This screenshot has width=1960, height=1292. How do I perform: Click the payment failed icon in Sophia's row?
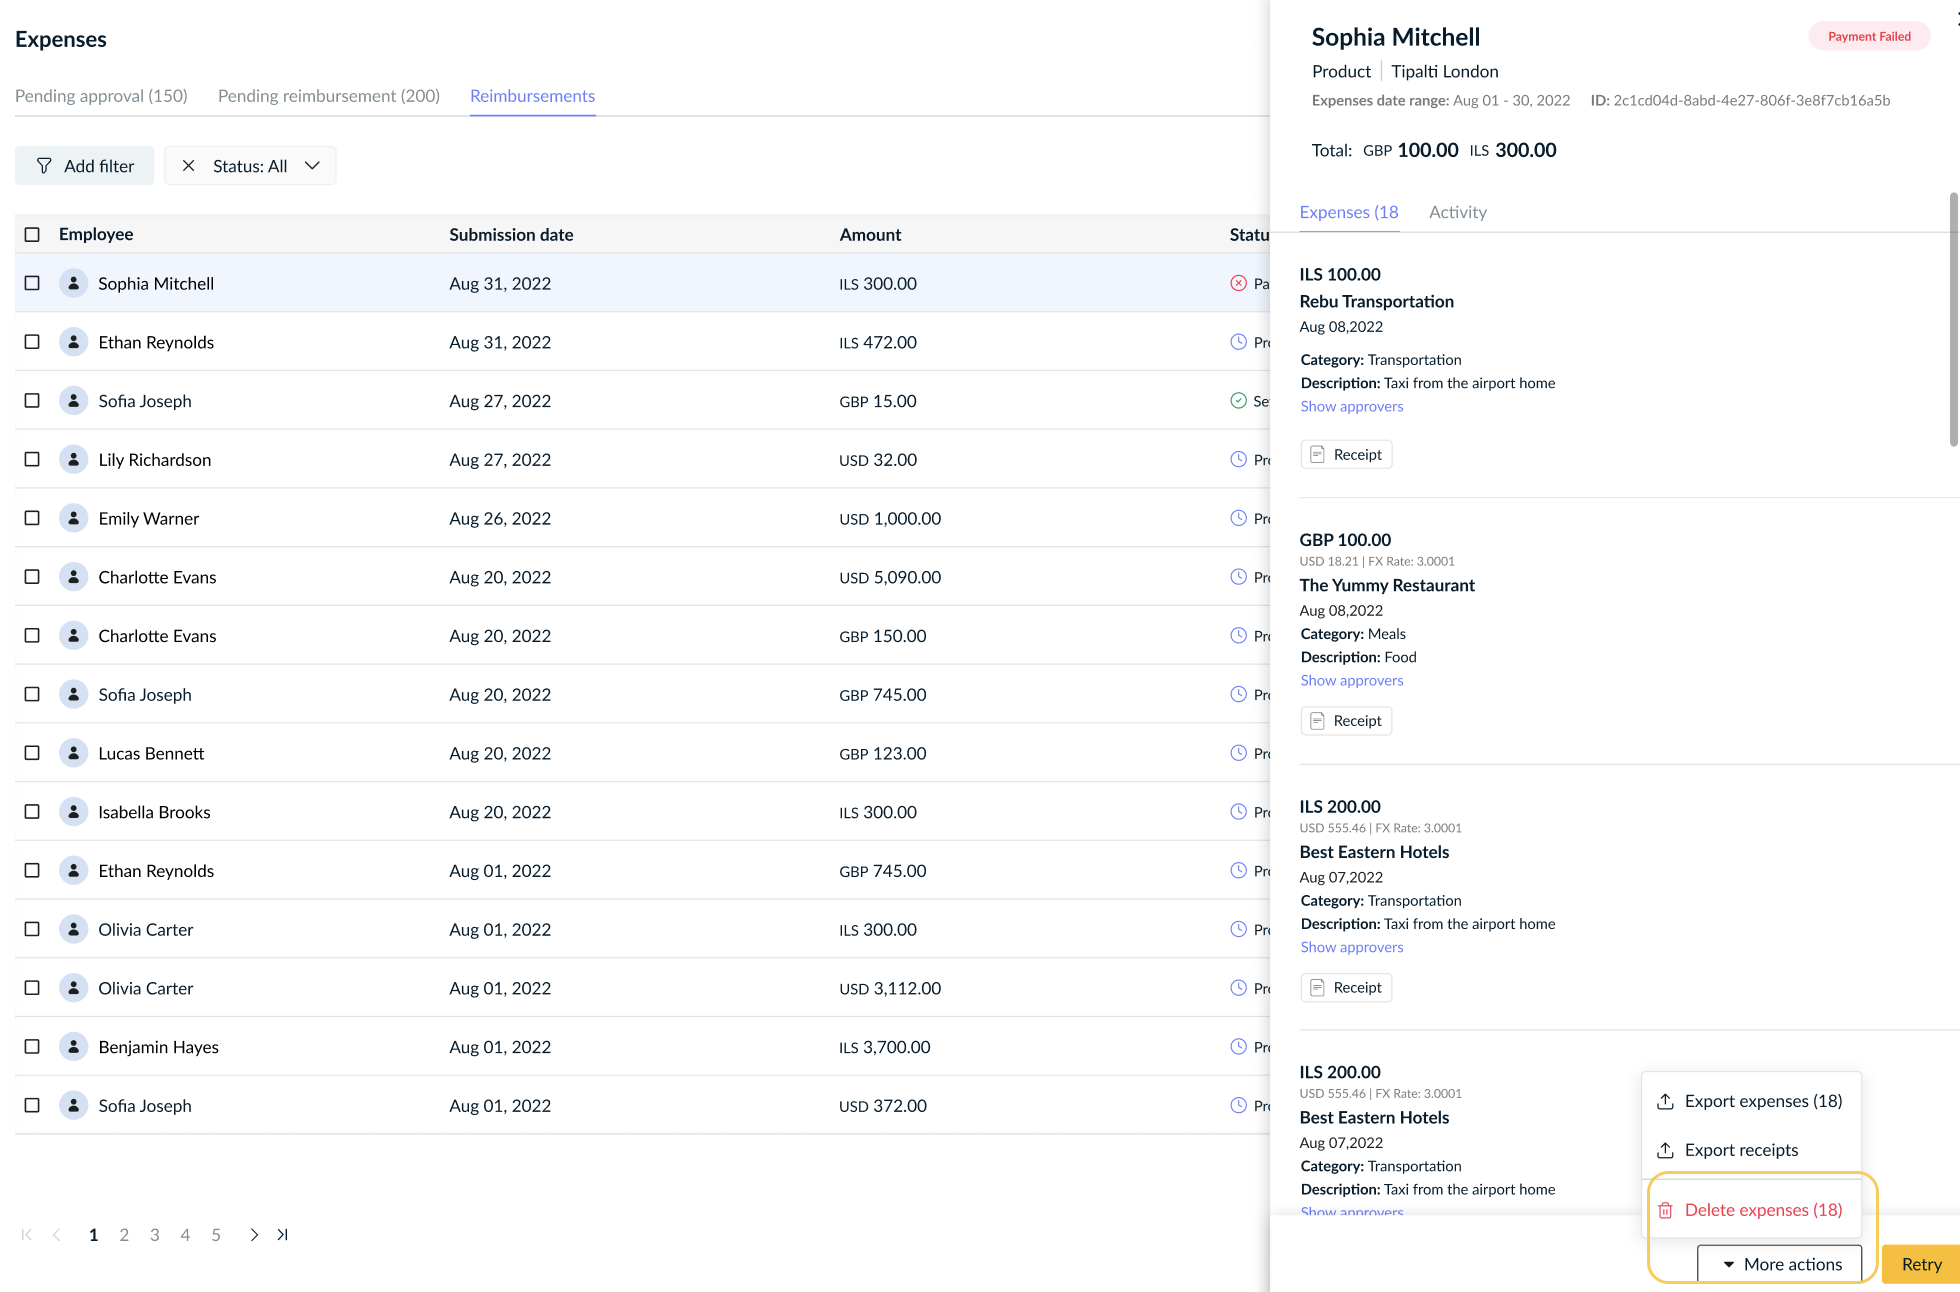pyautogui.click(x=1238, y=283)
